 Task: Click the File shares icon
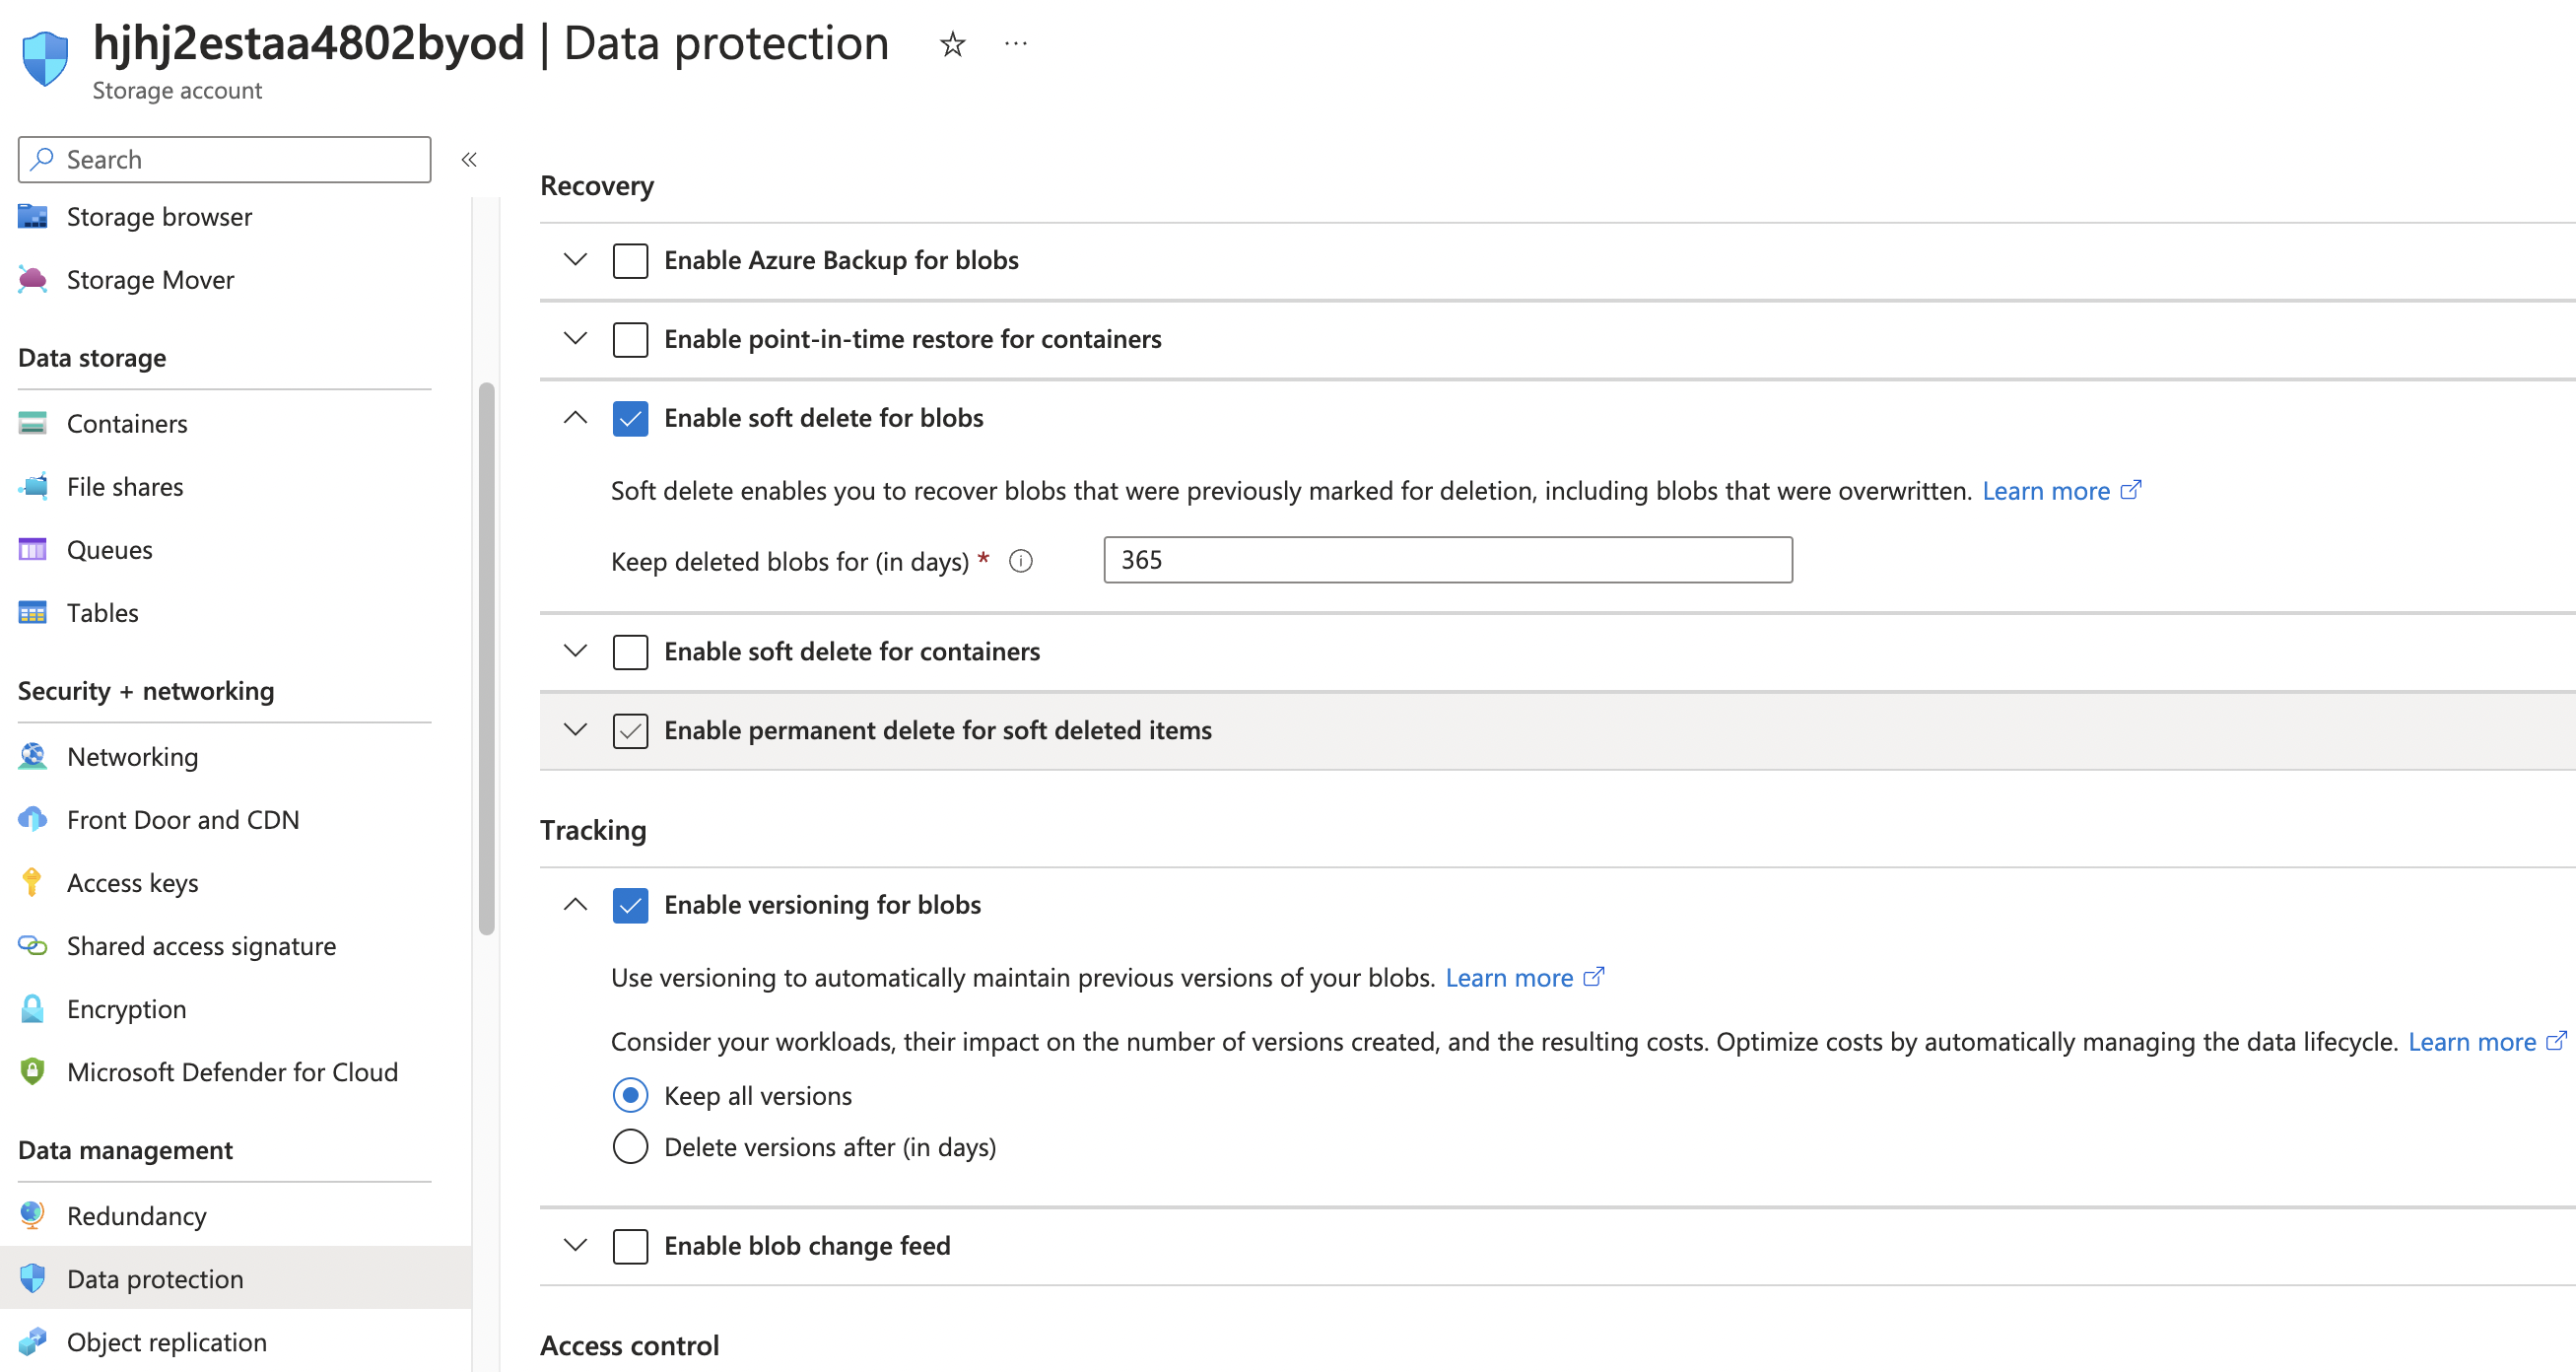[x=33, y=487]
